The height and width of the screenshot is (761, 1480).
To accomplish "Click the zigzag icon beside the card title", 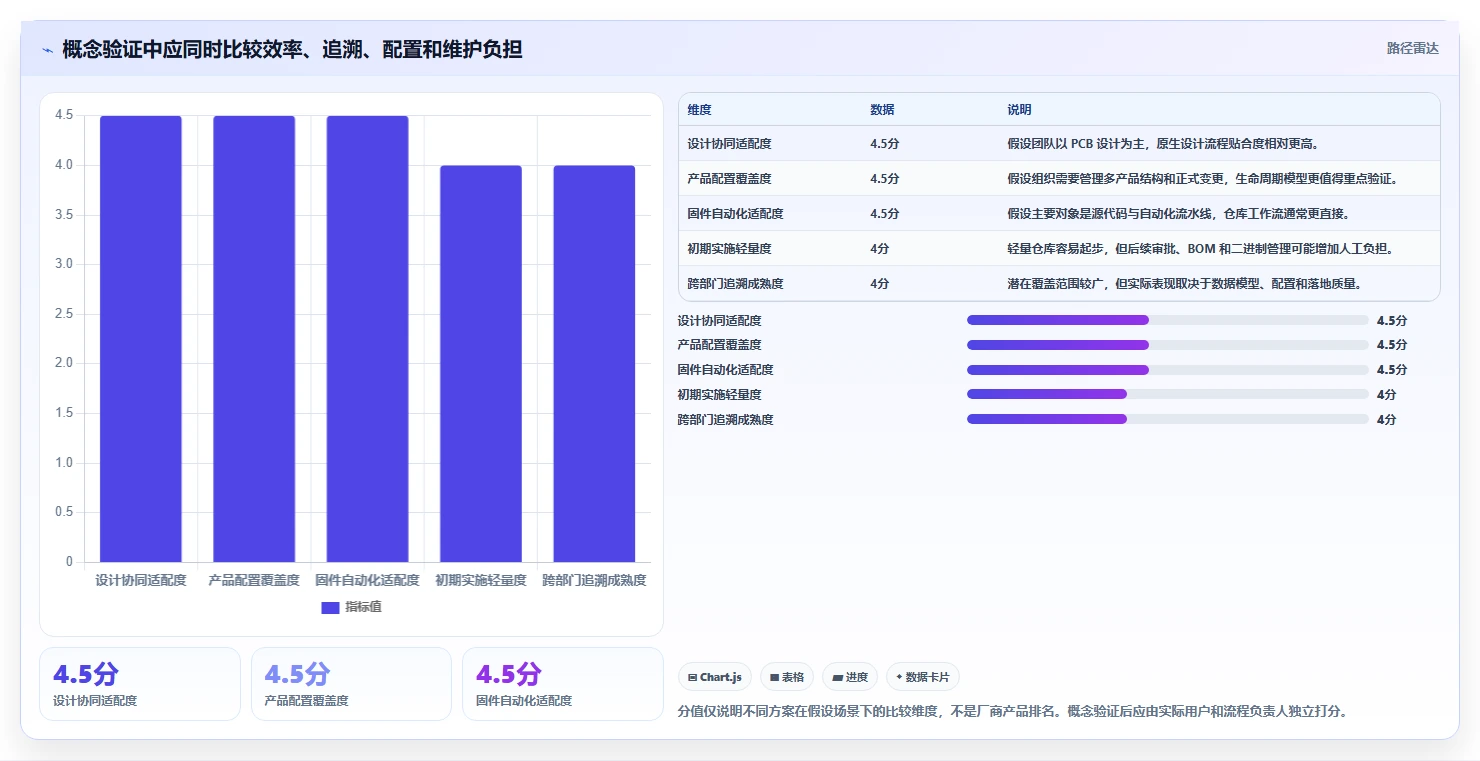I will click(x=48, y=49).
